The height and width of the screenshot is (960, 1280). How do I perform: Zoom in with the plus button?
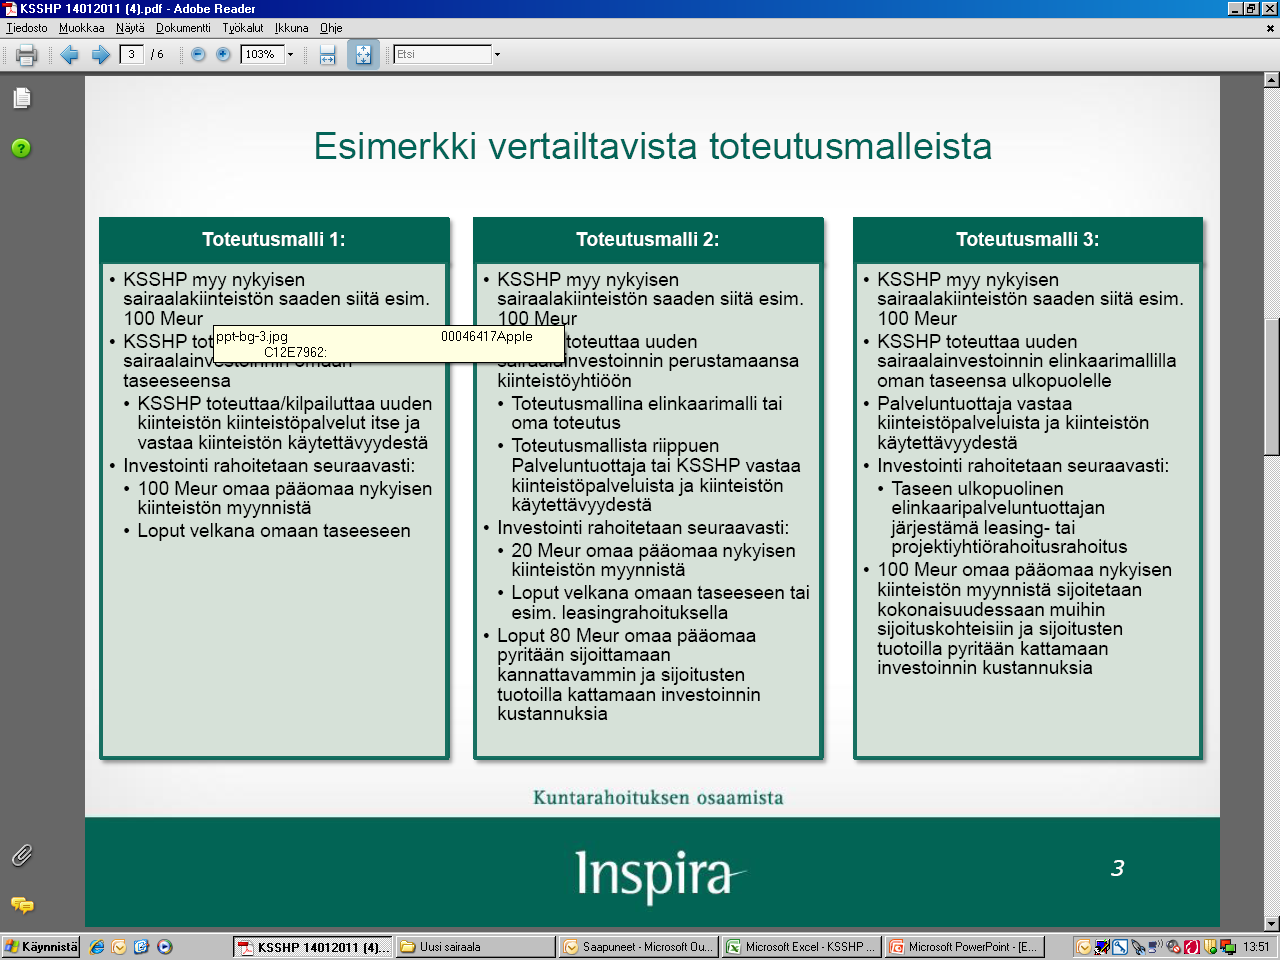(223, 55)
